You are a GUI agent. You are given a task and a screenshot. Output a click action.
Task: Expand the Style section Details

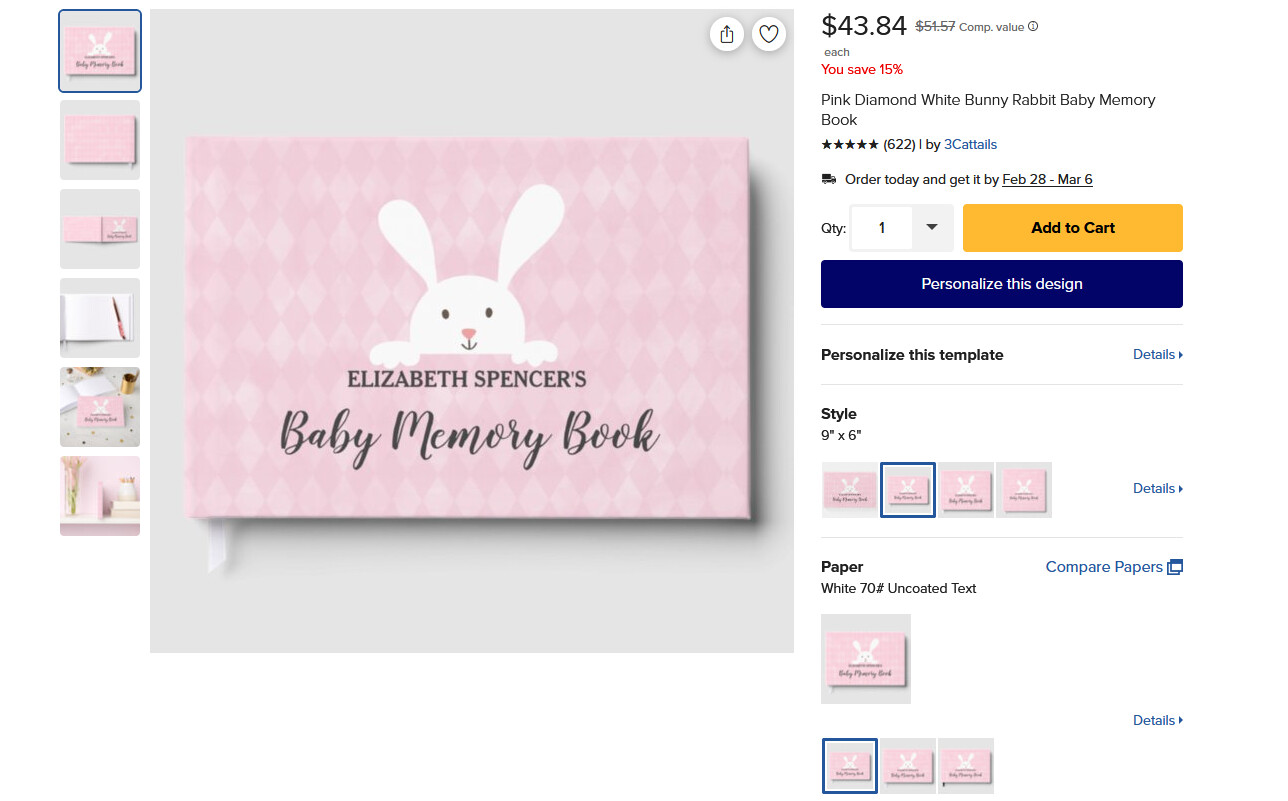pos(1158,489)
